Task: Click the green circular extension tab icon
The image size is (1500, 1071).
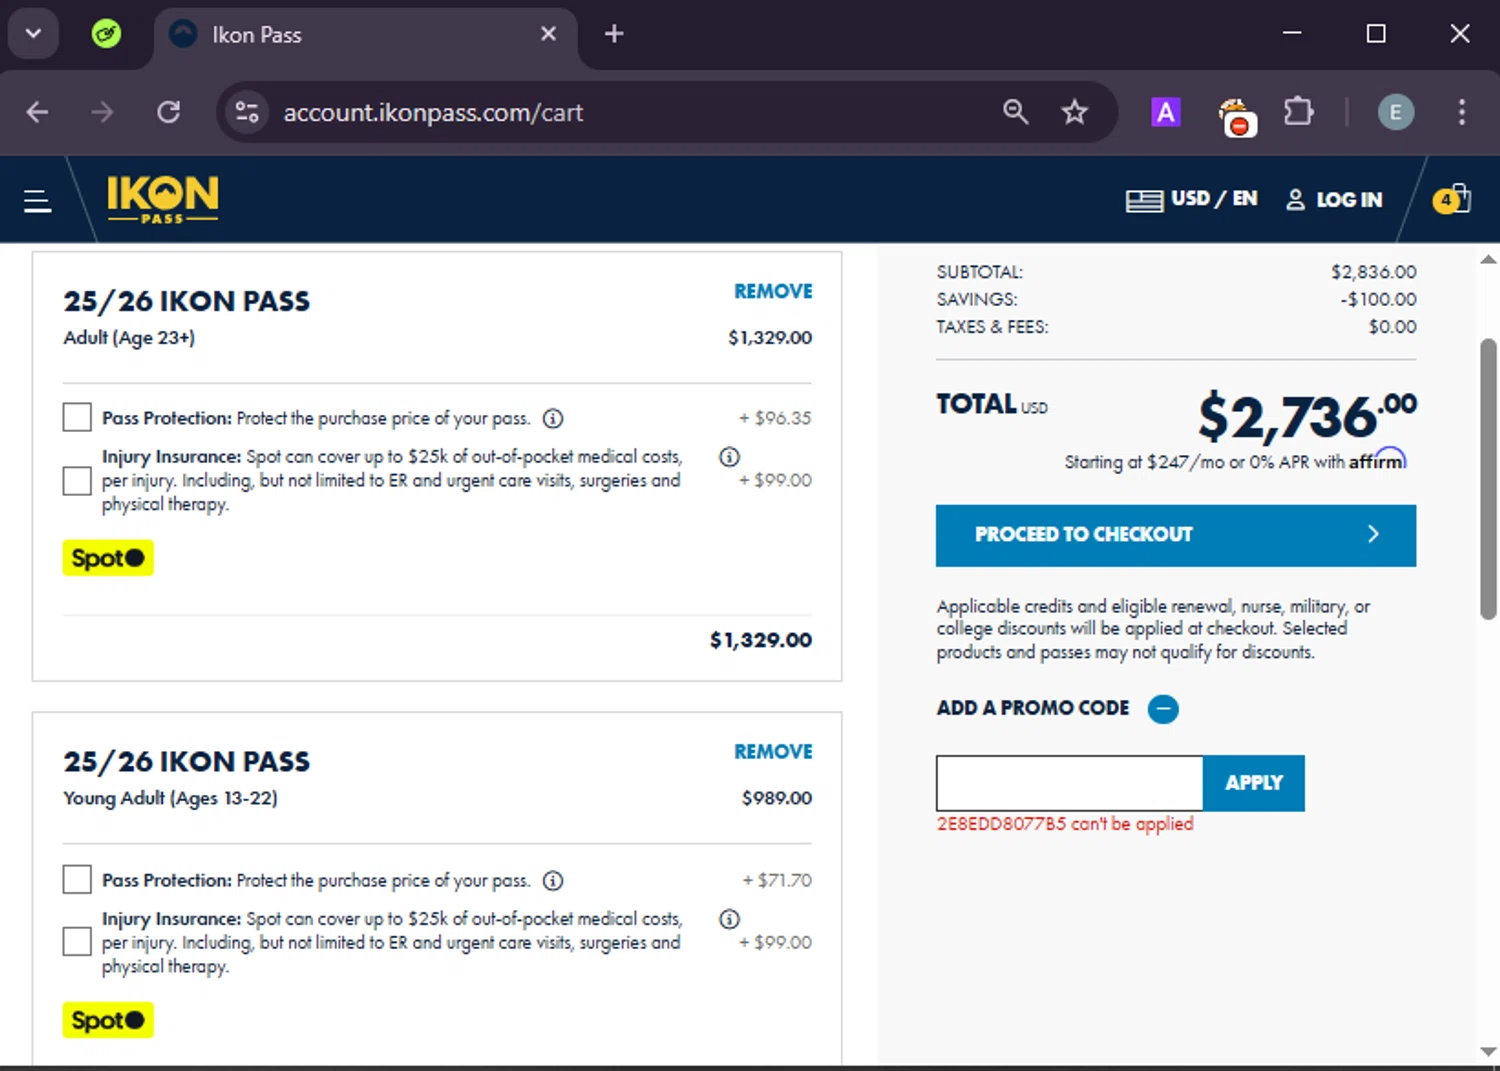Action: (106, 34)
